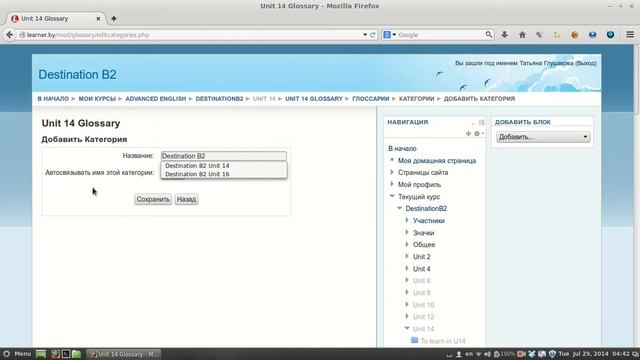Go to the Firefox home page icon
The width and height of the screenshot is (640, 360).
click(x=522, y=35)
